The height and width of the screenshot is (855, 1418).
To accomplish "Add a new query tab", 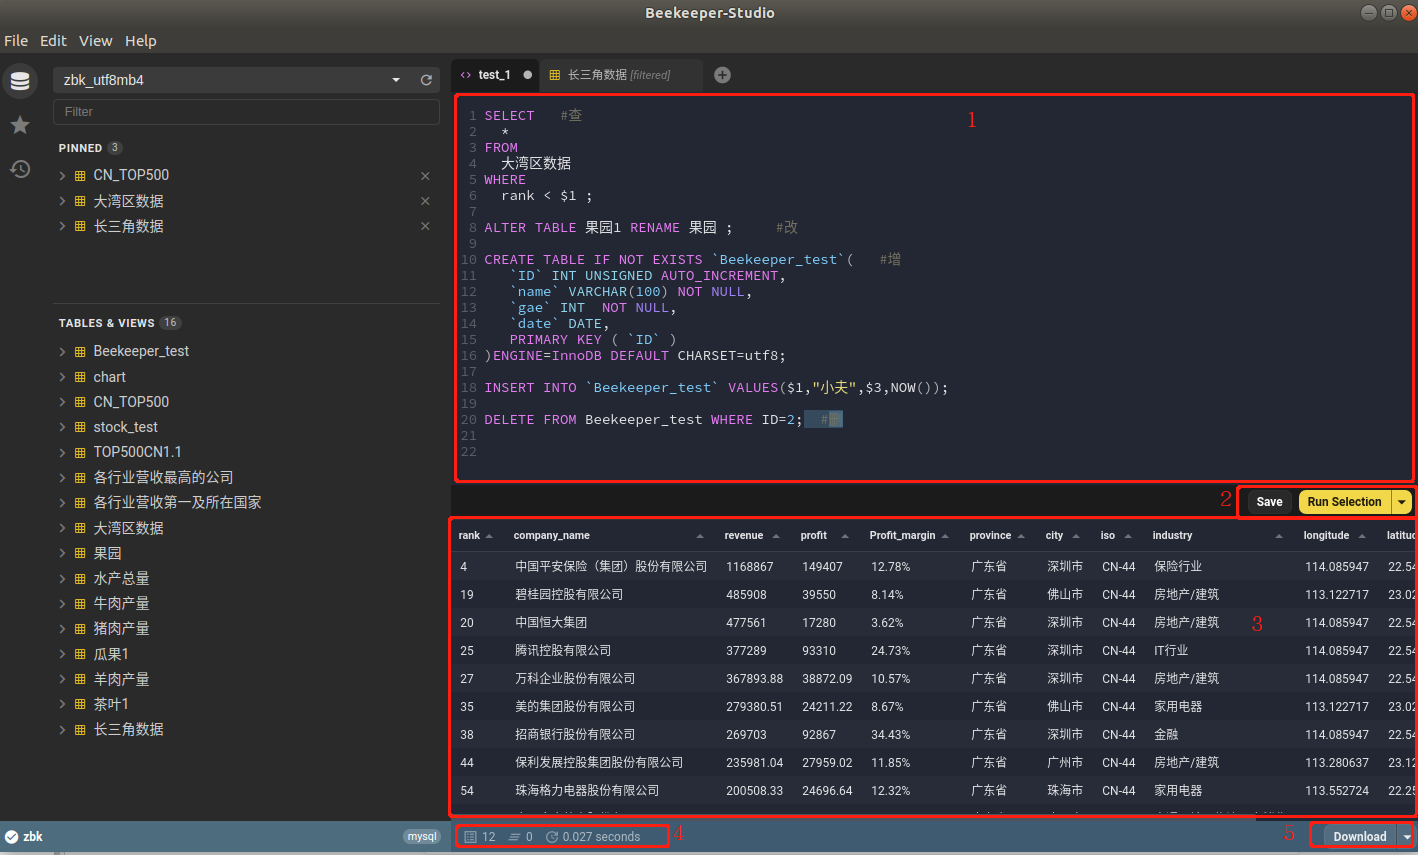I will (x=722, y=75).
